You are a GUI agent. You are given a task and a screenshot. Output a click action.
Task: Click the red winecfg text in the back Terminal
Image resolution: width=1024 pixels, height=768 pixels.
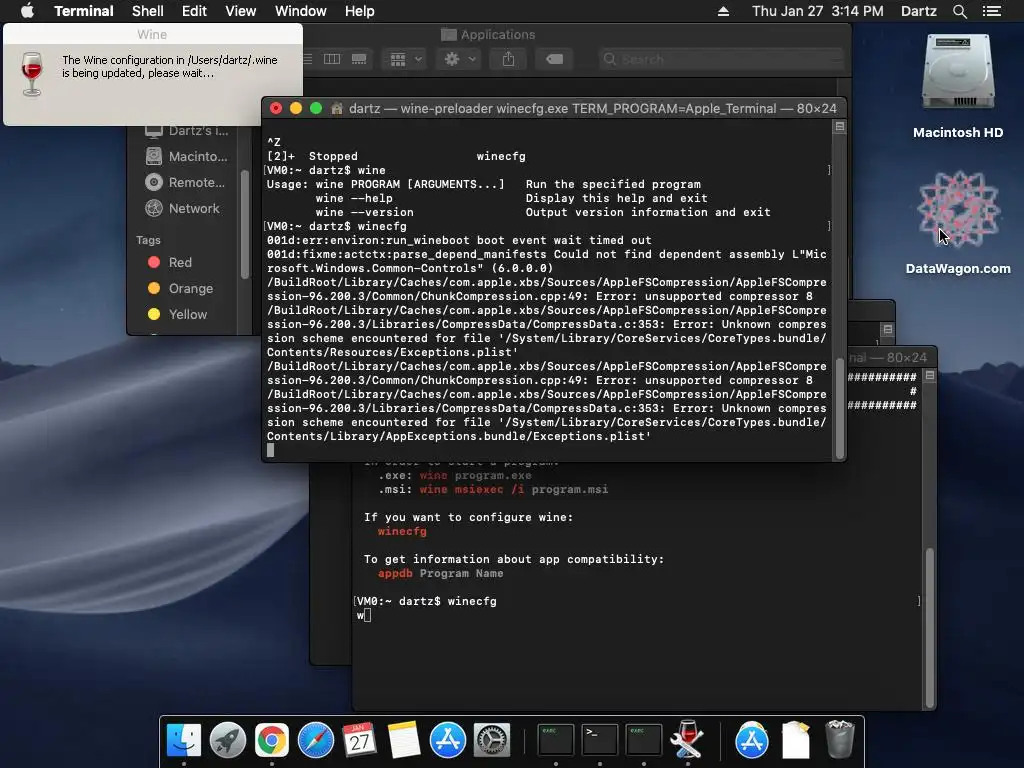click(x=402, y=531)
